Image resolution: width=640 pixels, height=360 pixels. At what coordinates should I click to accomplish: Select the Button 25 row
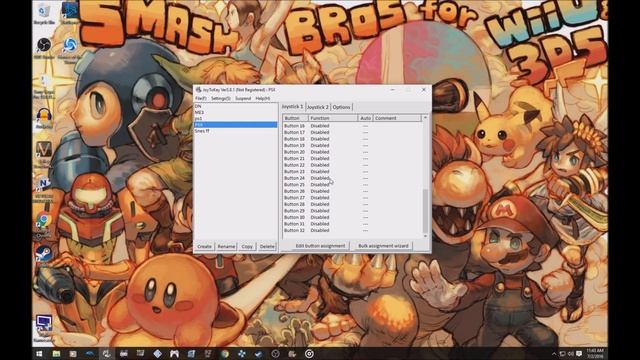pos(352,184)
